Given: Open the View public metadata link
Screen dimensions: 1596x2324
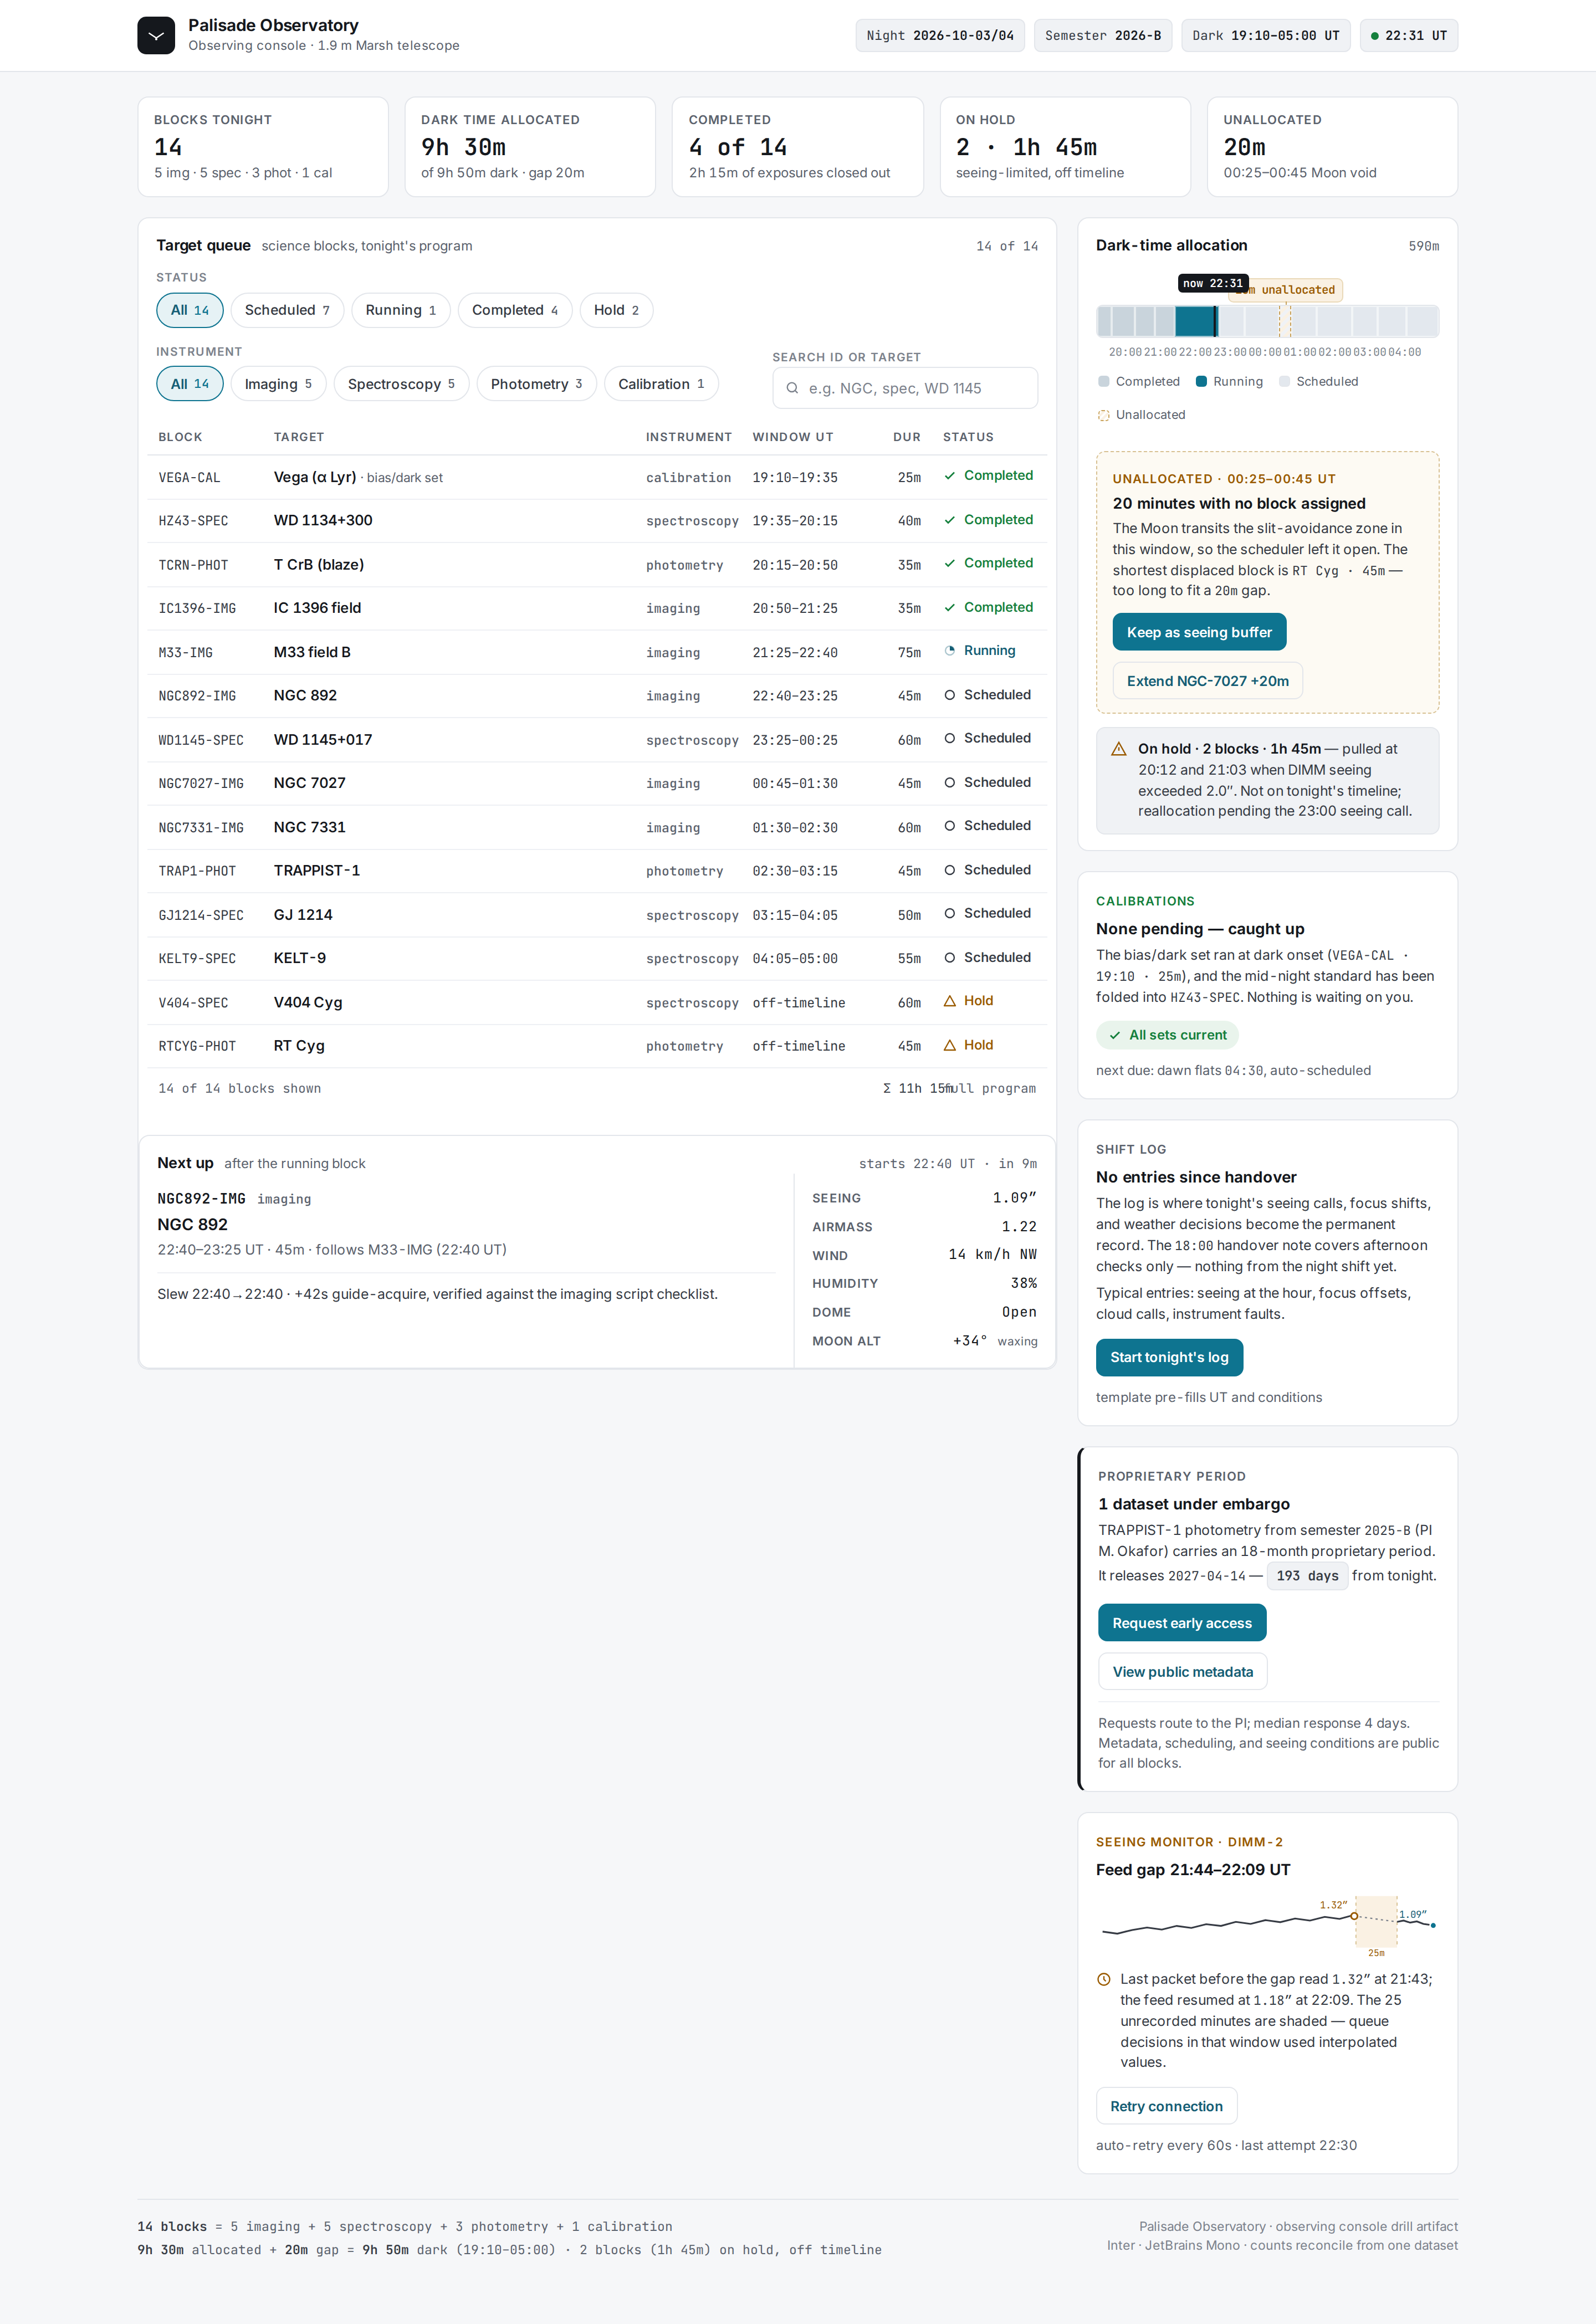Looking at the screenshot, I should (x=1182, y=1672).
